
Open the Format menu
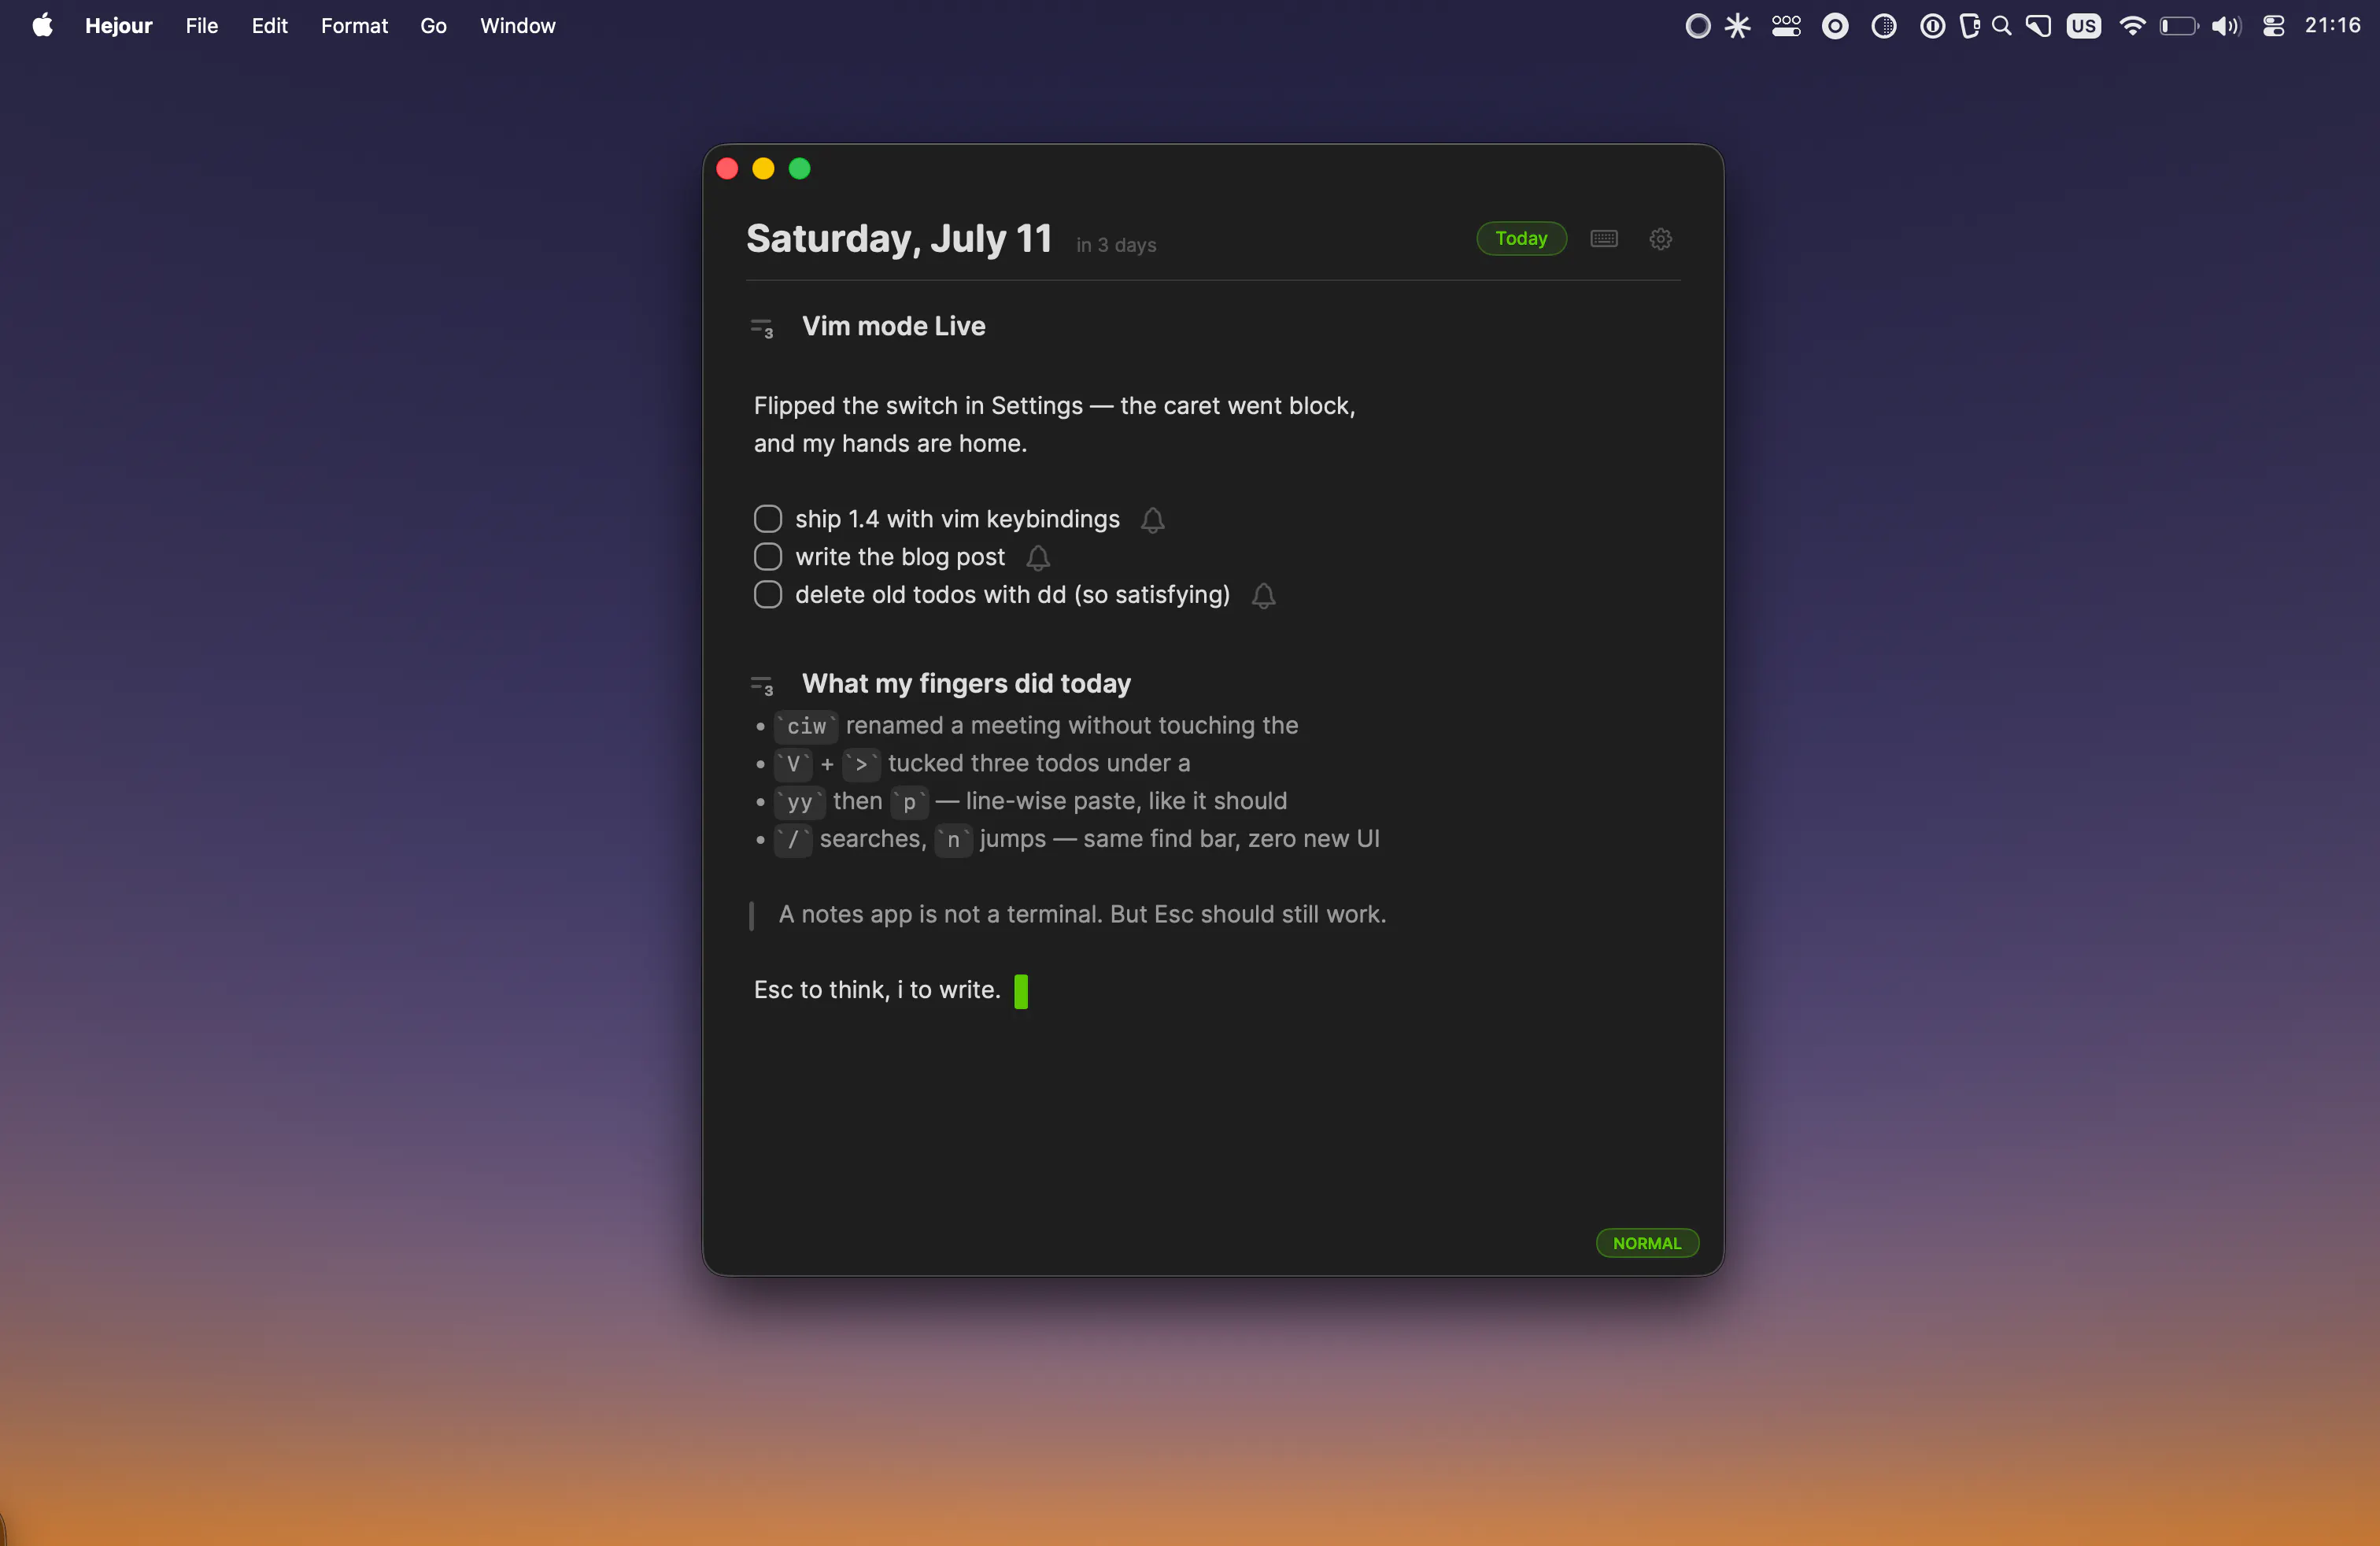(x=354, y=26)
